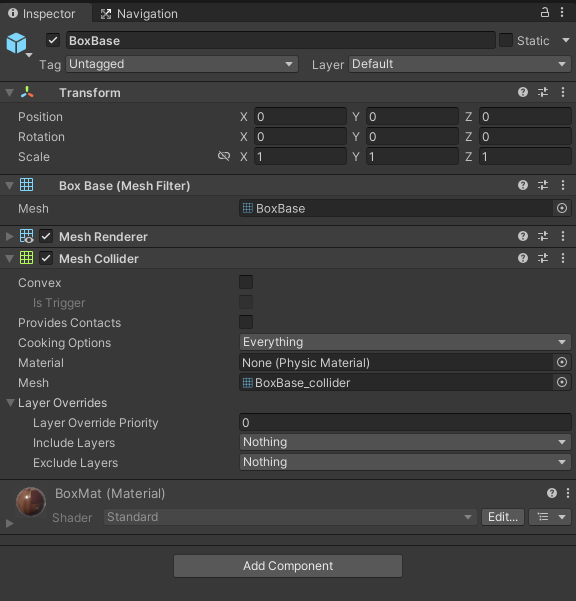This screenshot has height=601, width=576.
Task: Click the shader Edit... button
Action: coord(503,517)
